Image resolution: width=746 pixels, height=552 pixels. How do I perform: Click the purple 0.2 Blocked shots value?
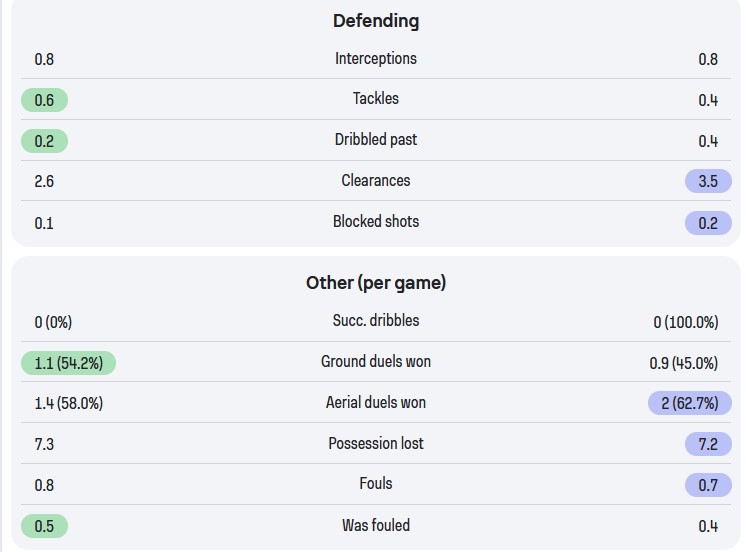tap(708, 223)
